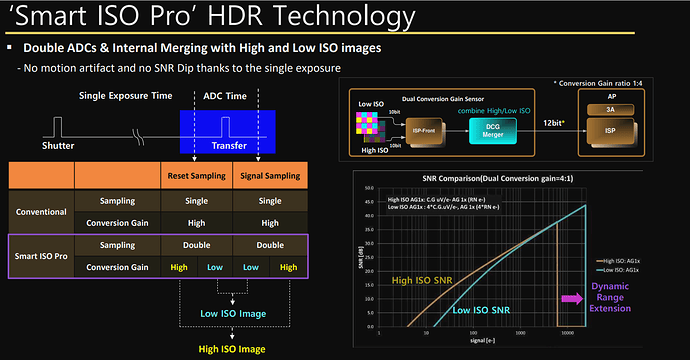690x360 pixels.
Task: Click yellow 'High' under Signal Sampling
Action: [x=288, y=267]
